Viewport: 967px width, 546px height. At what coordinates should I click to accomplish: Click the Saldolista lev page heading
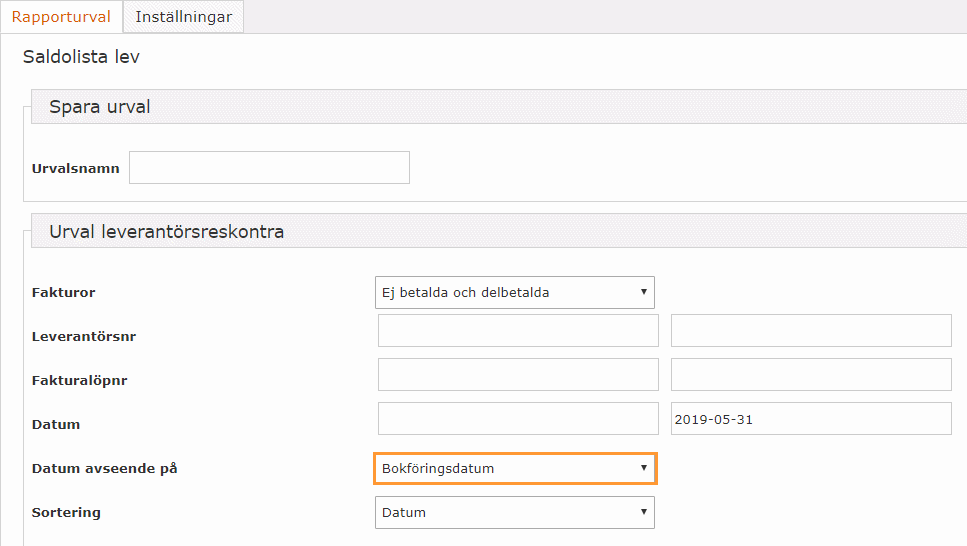tap(81, 57)
